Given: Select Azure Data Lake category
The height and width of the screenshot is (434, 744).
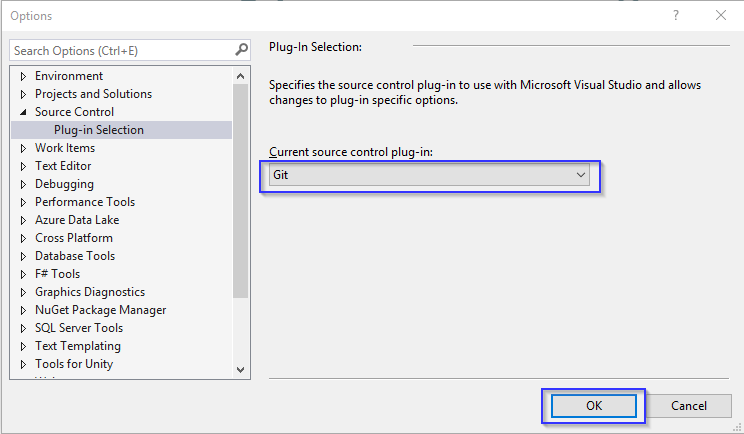Looking at the screenshot, I should tap(77, 220).
